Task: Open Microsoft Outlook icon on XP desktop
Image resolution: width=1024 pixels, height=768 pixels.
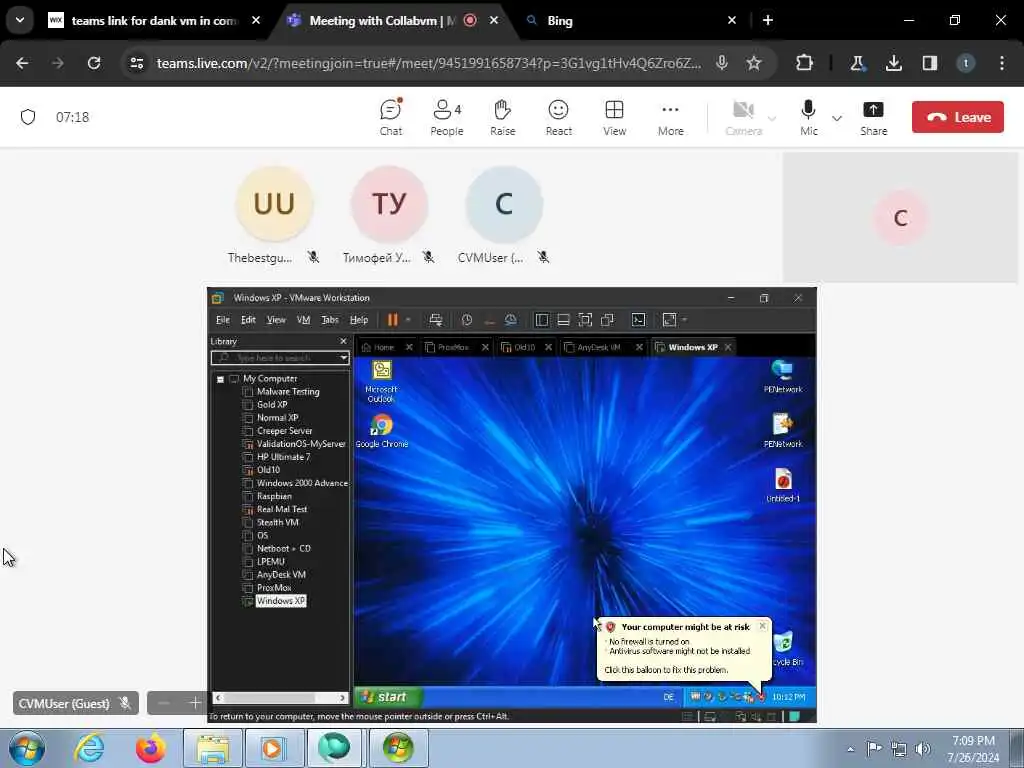Action: pyautogui.click(x=381, y=381)
